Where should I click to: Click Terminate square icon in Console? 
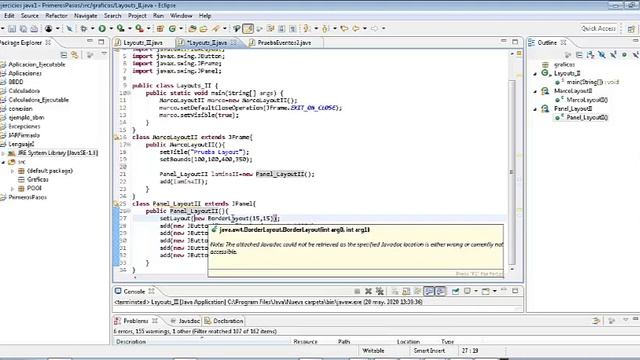pyautogui.click(x=357, y=291)
